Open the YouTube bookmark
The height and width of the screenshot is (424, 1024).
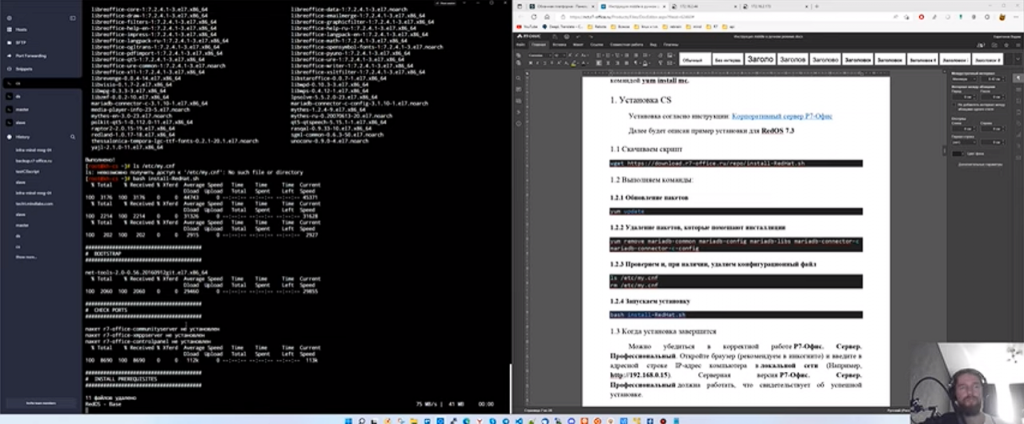(x=528, y=27)
